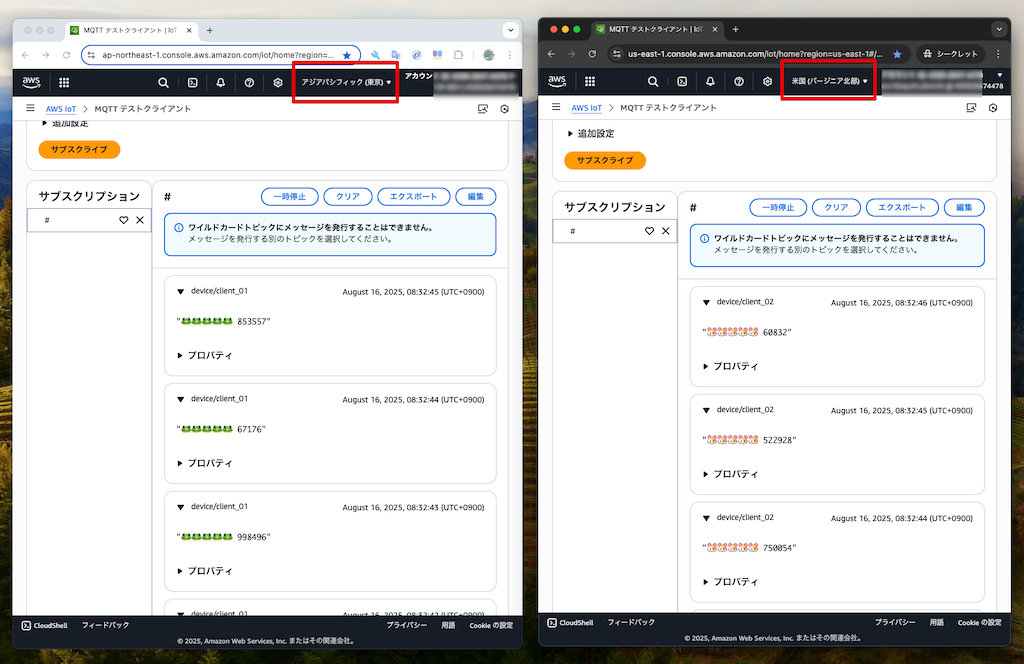This screenshot has width=1024, height=664.
Task: Open hamburger side navigation in Tokyo window
Action: point(30,108)
